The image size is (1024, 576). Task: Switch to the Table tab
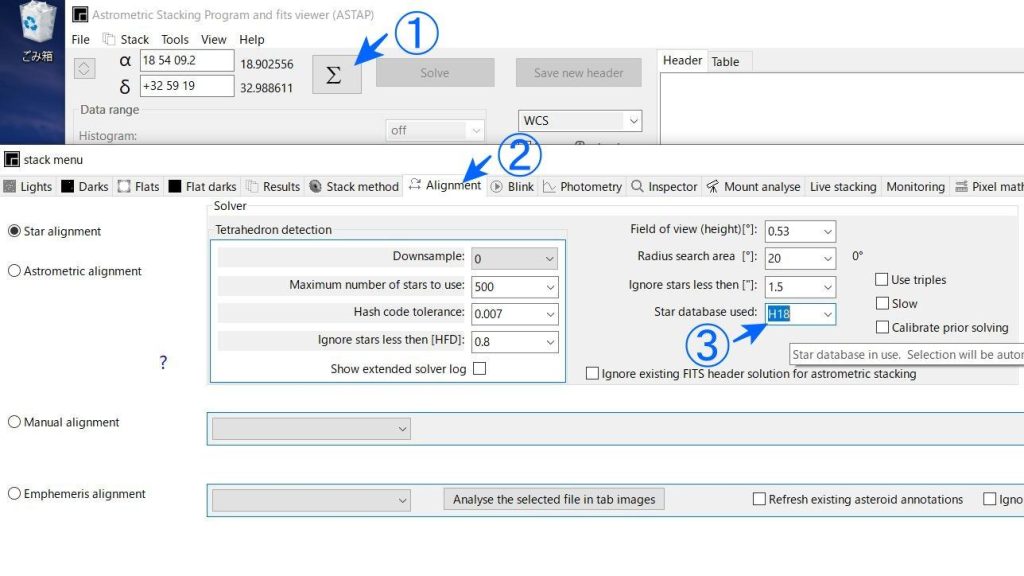pyautogui.click(x=725, y=61)
